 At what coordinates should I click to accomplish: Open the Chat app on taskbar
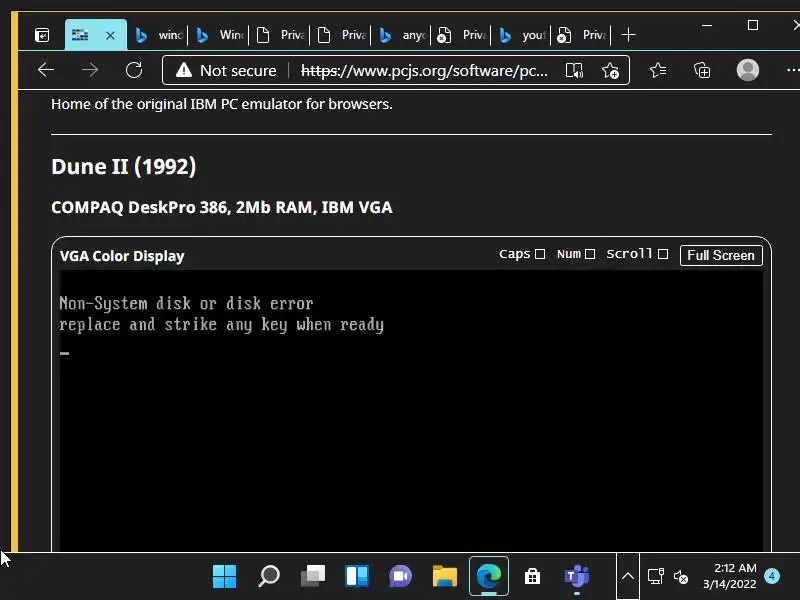(x=401, y=577)
